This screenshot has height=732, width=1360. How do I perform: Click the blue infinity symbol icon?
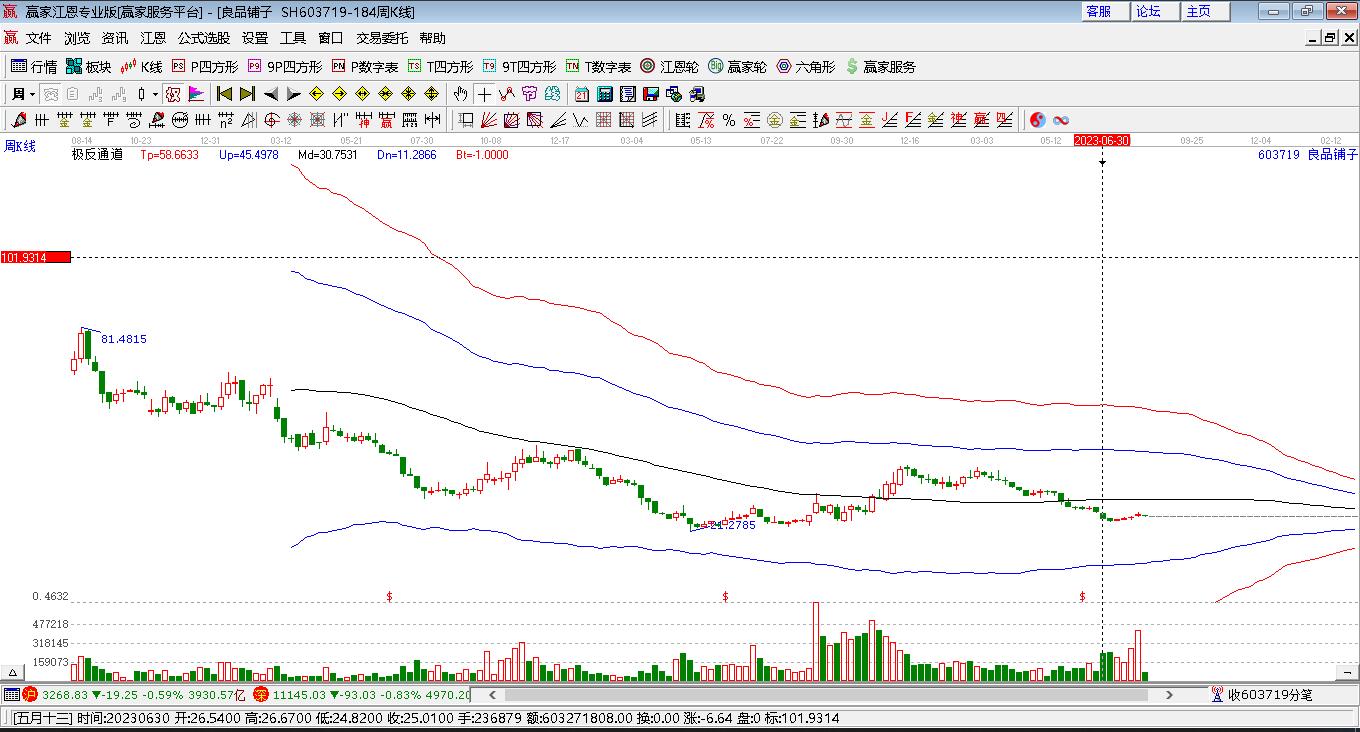[1061, 120]
